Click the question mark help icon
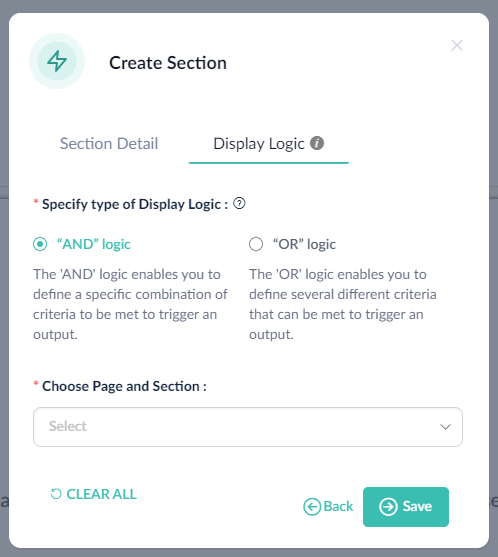498x557 pixels. click(x=239, y=204)
